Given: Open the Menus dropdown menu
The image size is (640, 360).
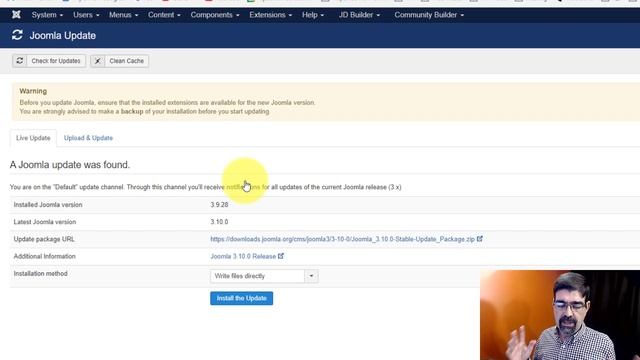Looking at the screenshot, I should point(124,15).
